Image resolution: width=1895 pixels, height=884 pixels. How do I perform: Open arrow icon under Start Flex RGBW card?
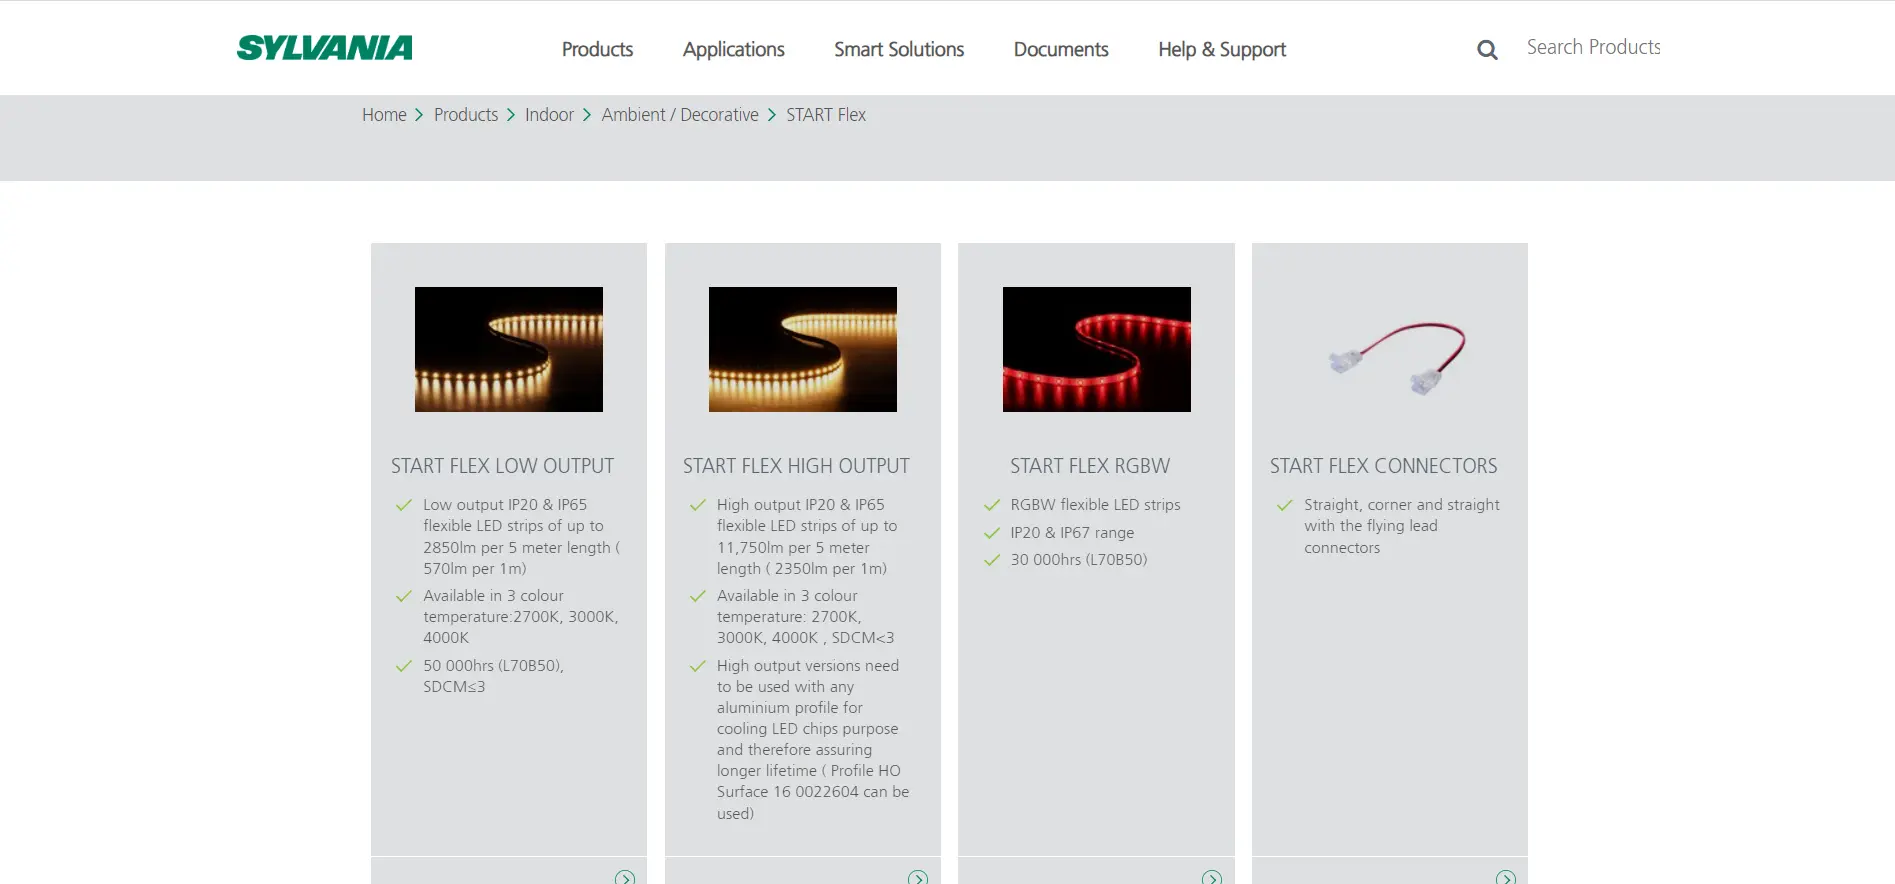[1212, 877]
